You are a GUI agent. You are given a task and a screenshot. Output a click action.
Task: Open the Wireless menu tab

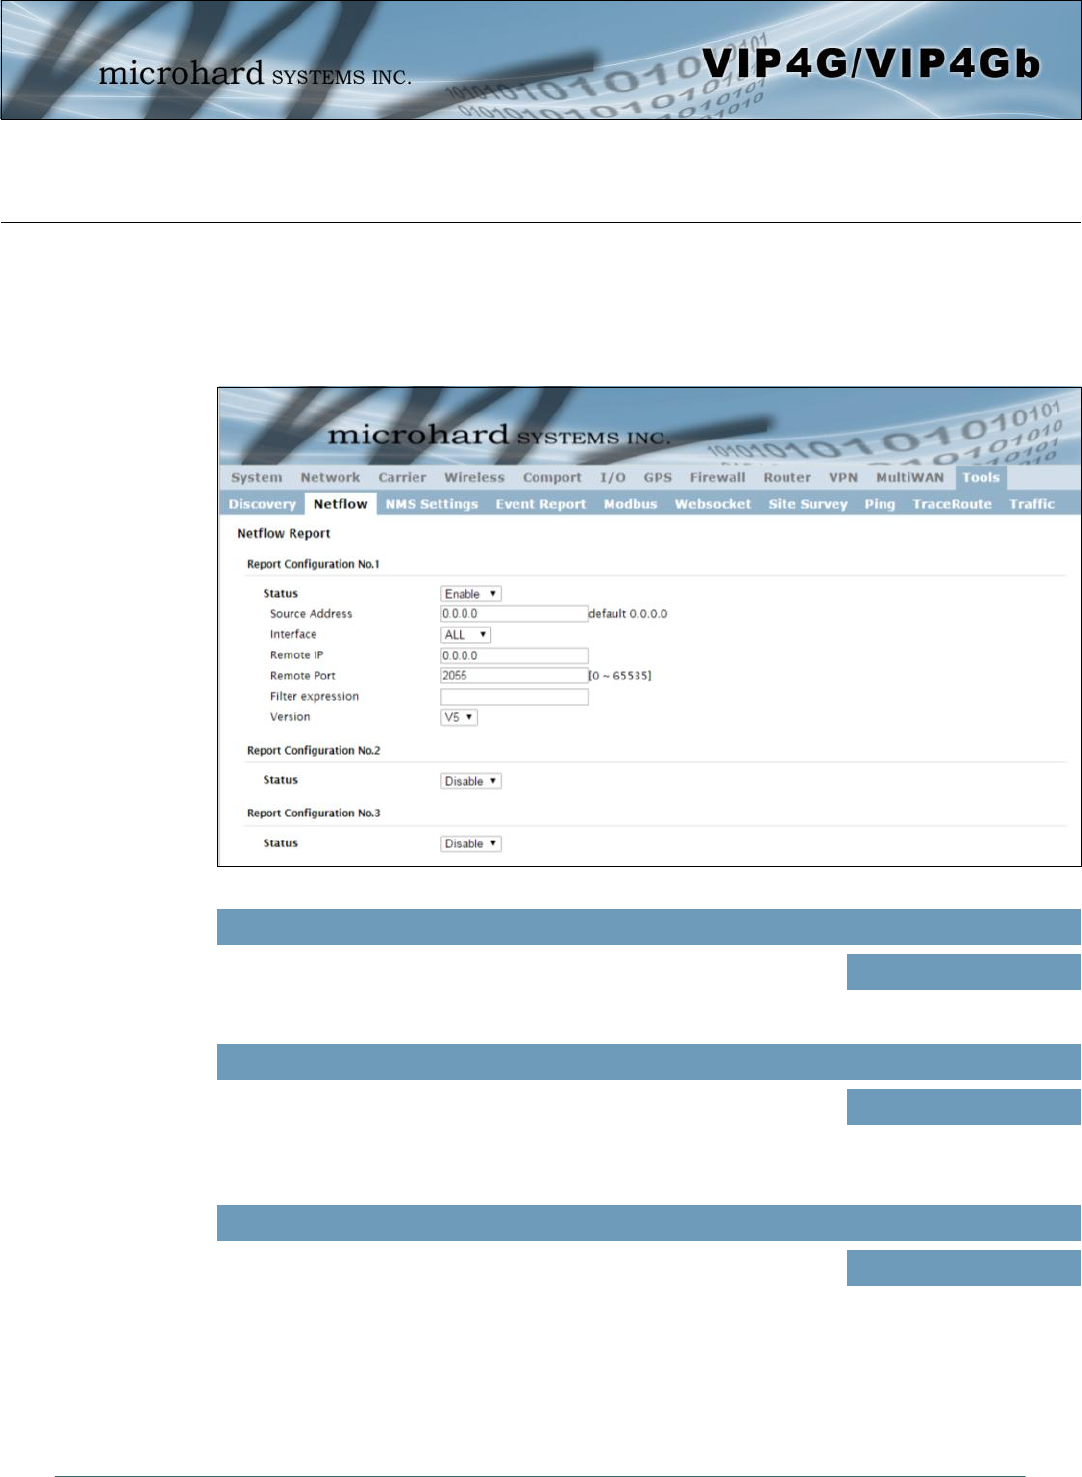pos(474,478)
